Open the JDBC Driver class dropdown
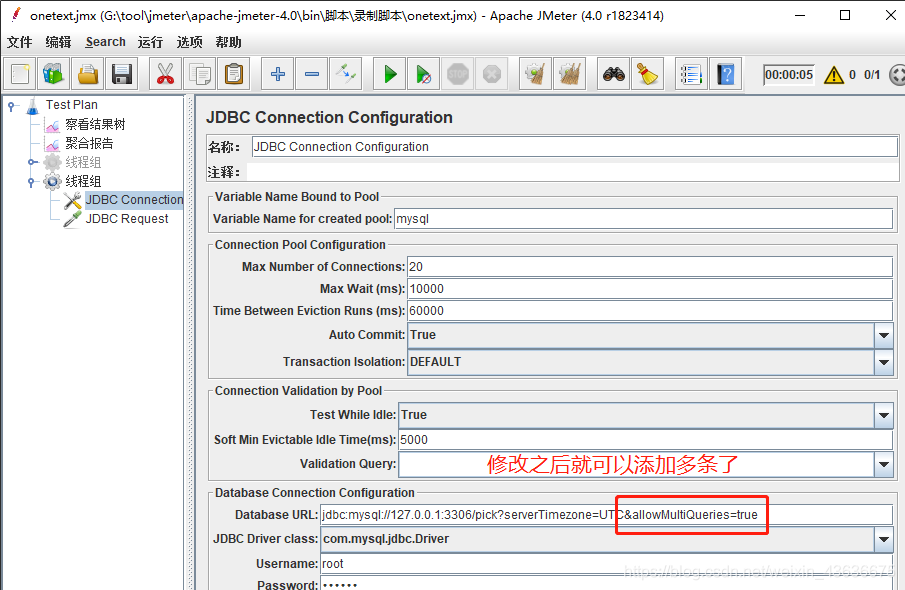 click(884, 539)
